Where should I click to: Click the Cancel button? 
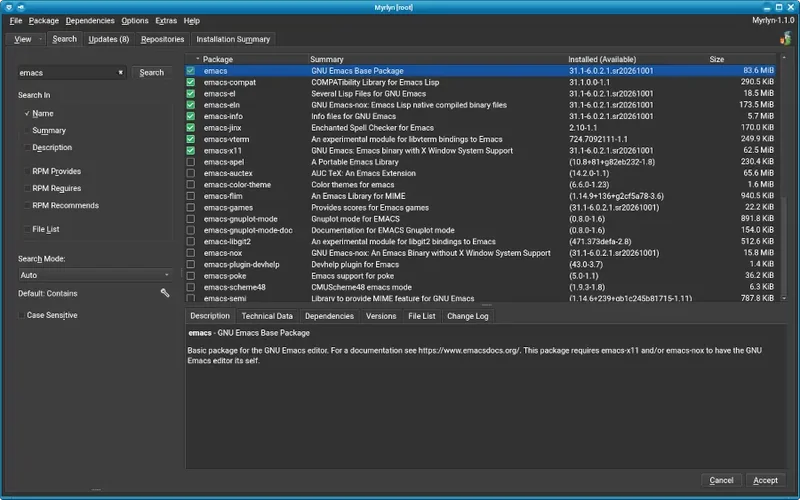[x=721, y=480]
